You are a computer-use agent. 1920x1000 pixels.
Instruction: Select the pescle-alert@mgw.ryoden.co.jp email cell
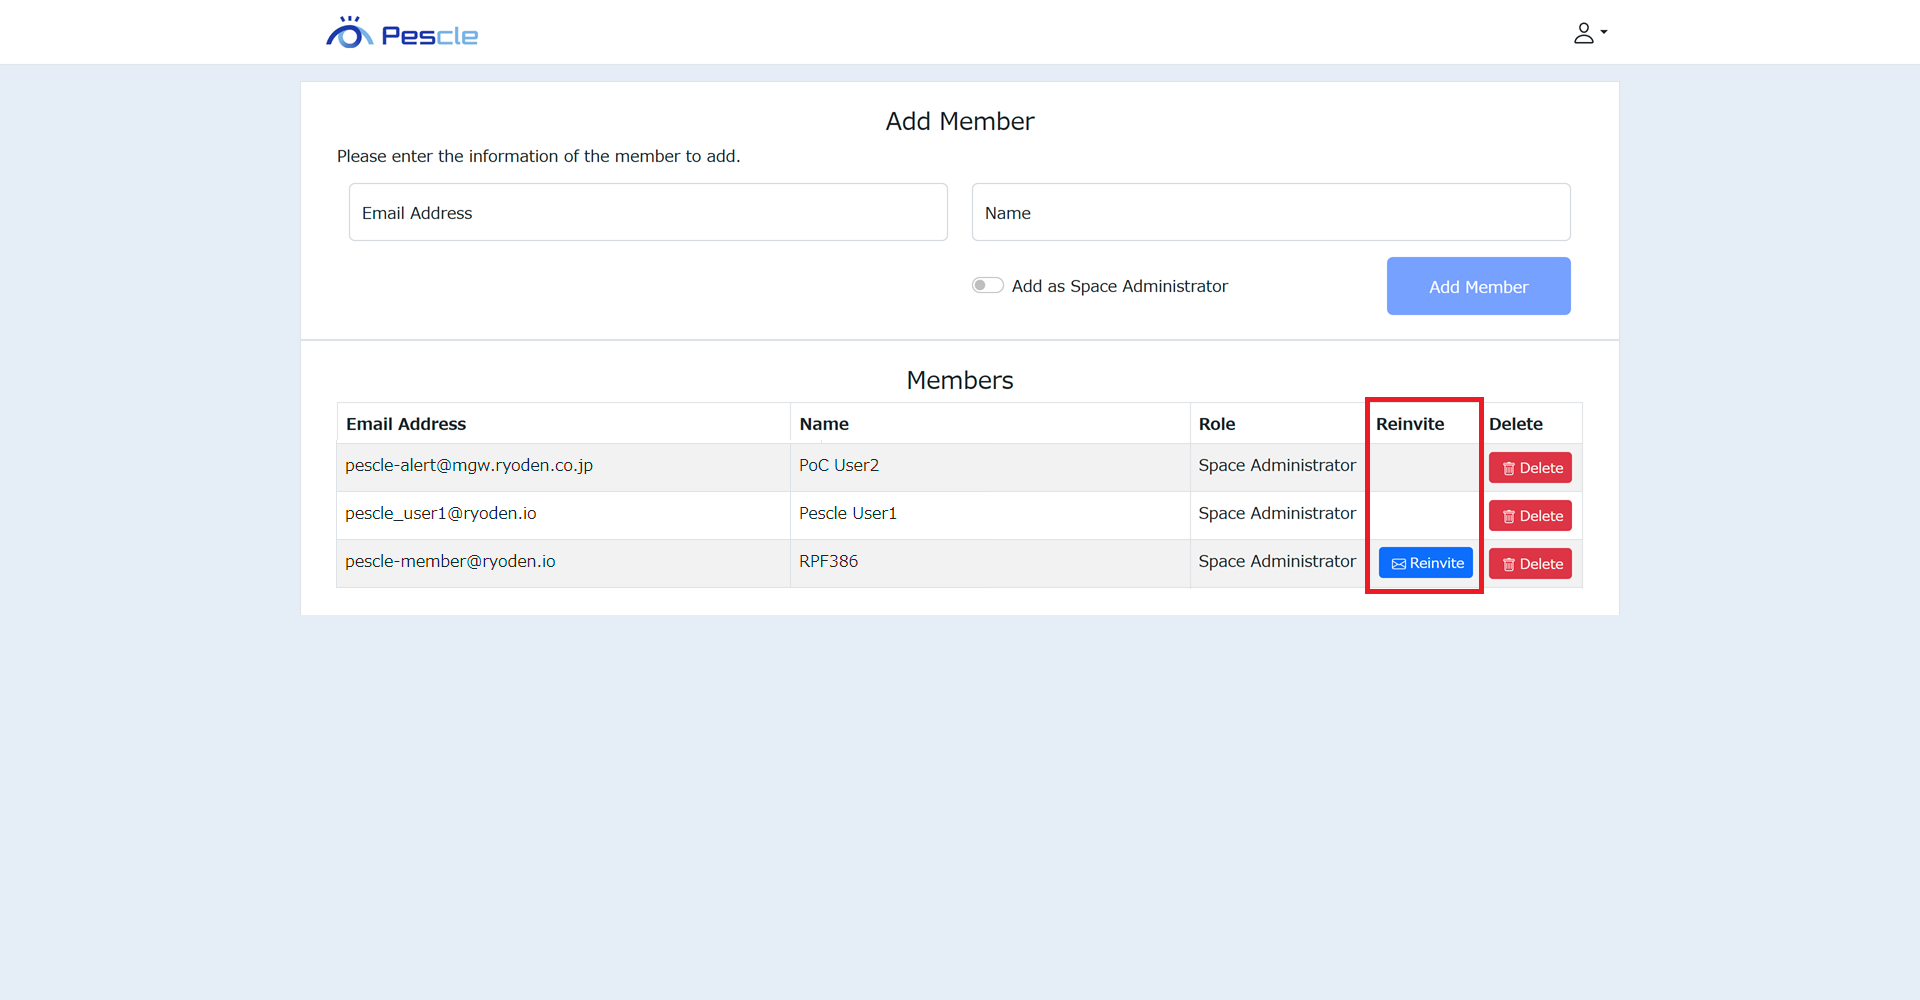pyautogui.click(x=469, y=466)
